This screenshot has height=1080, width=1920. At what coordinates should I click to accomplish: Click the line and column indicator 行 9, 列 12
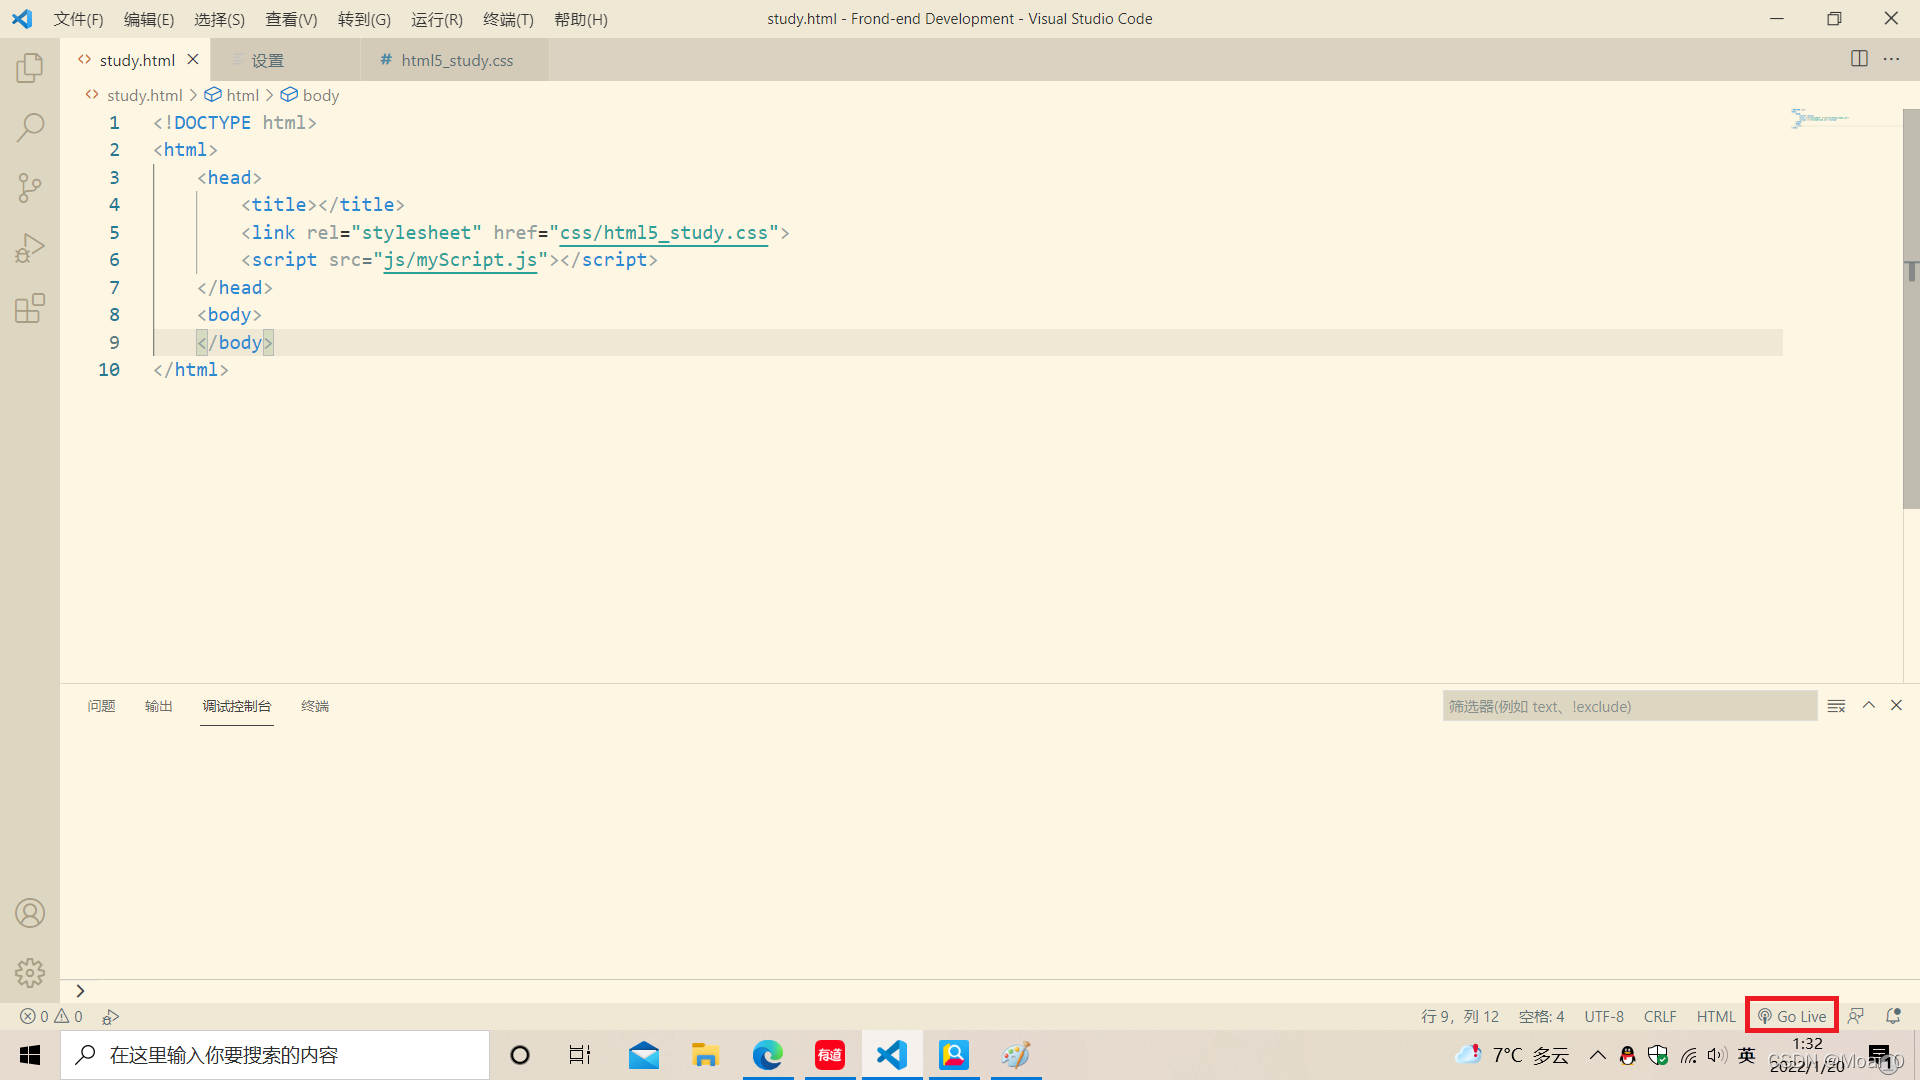pos(1460,1016)
